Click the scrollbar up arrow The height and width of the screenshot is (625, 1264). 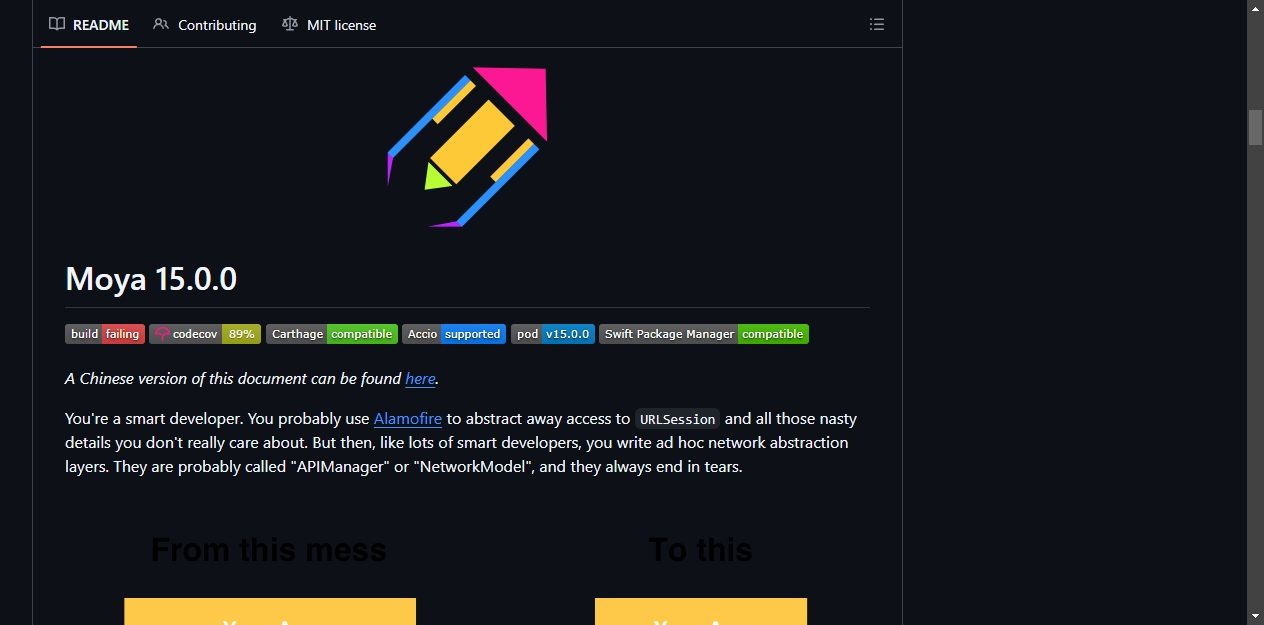point(1255,8)
